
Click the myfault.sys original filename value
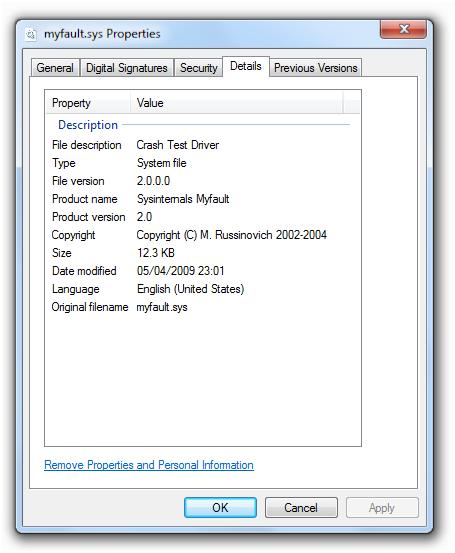tap(162, 307)
